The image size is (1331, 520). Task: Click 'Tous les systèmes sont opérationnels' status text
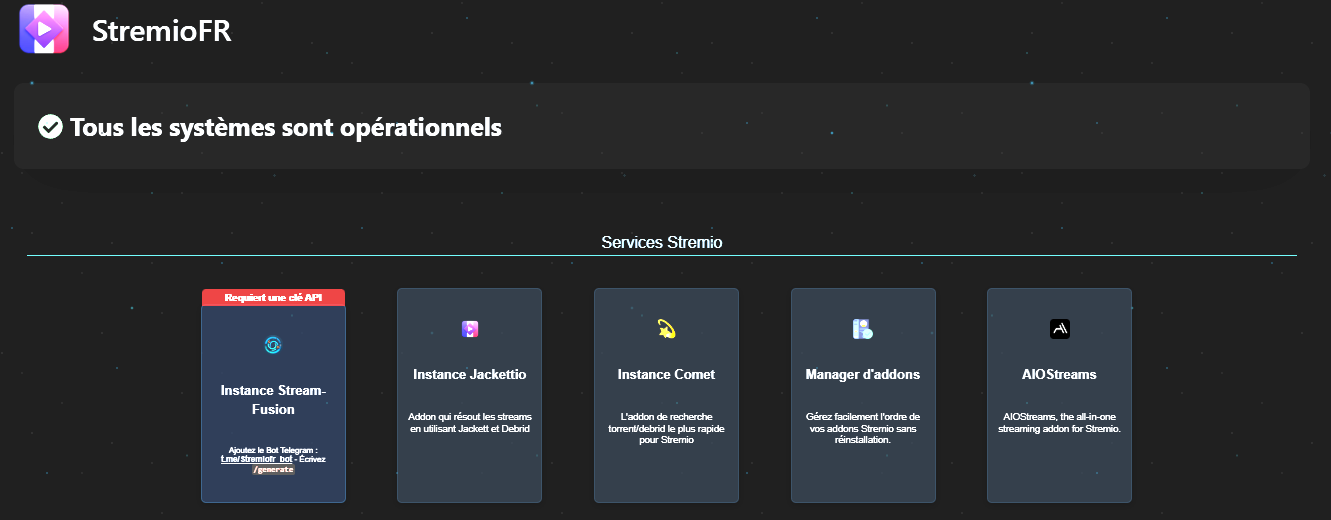coord(286,128)
